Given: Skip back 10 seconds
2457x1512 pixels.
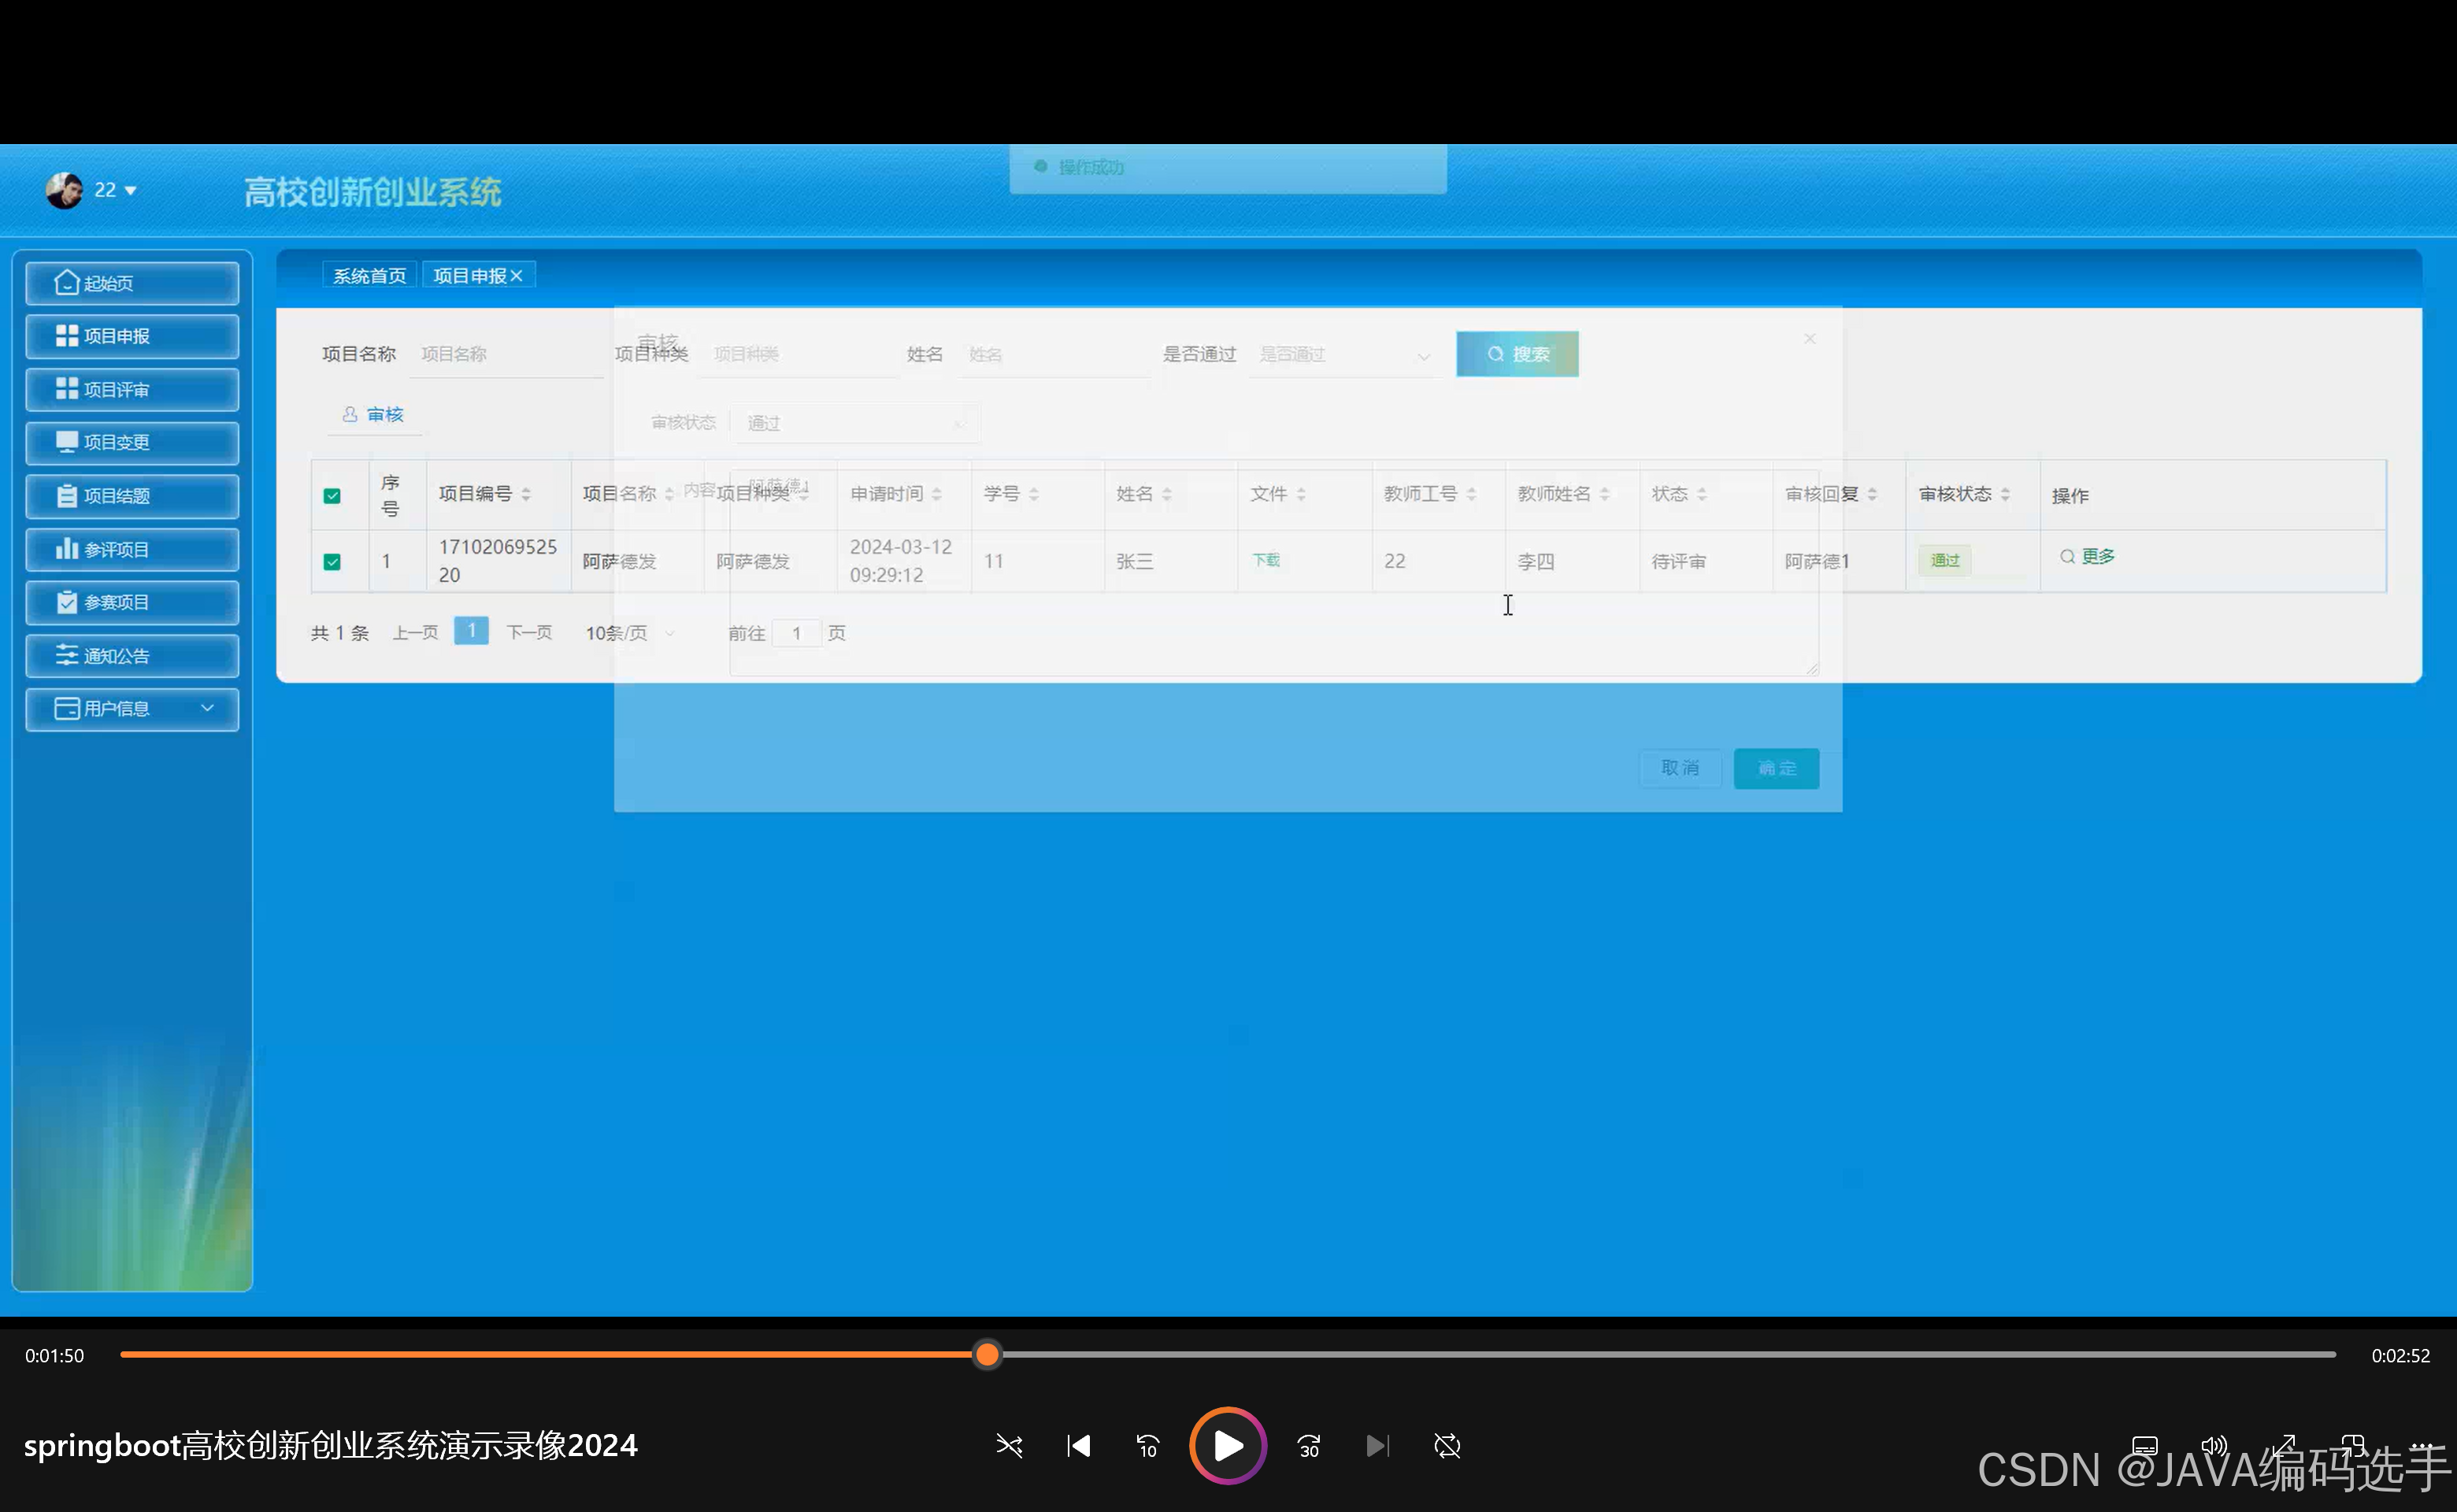Looking at the screenshot, I should 1147,1446.
